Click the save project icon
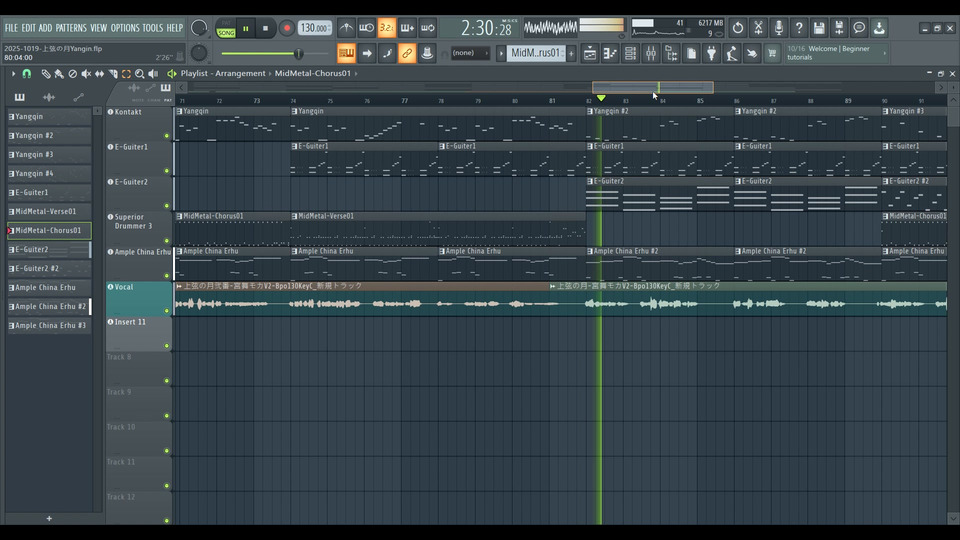Image resolution: width=960 pixels, height=540 pixels. (819, 28)
